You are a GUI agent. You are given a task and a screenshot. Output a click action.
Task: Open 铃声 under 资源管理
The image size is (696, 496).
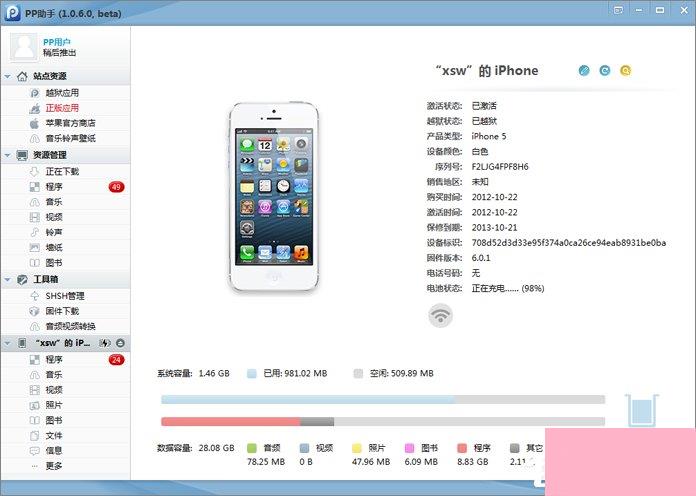pos(54,232)
